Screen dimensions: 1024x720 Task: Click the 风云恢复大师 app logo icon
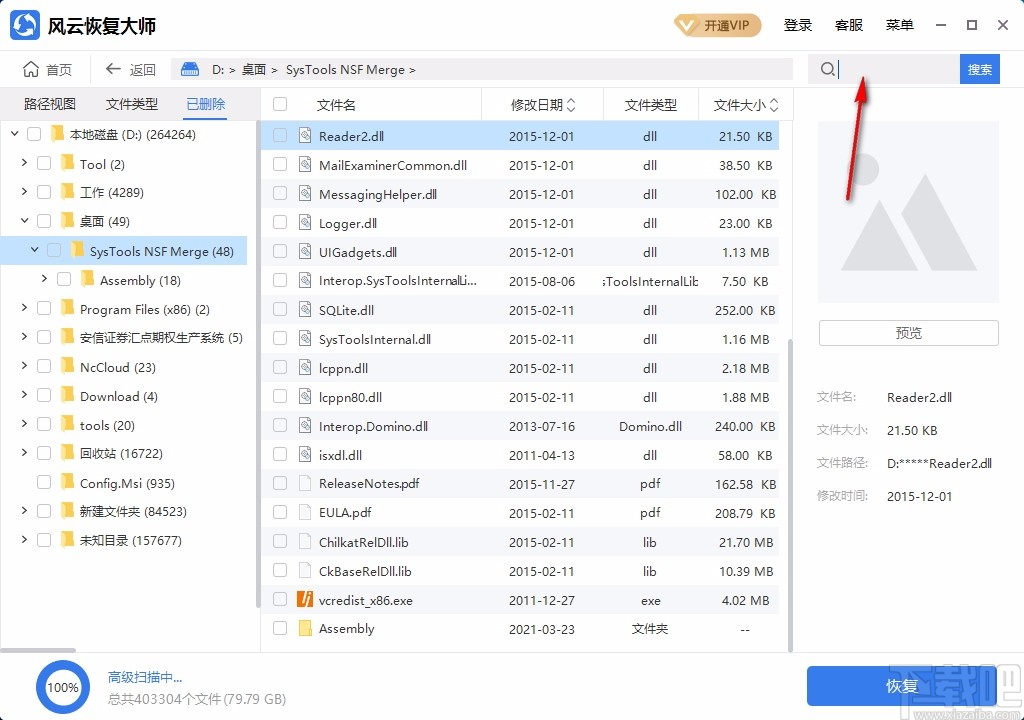tap(25, 25)
